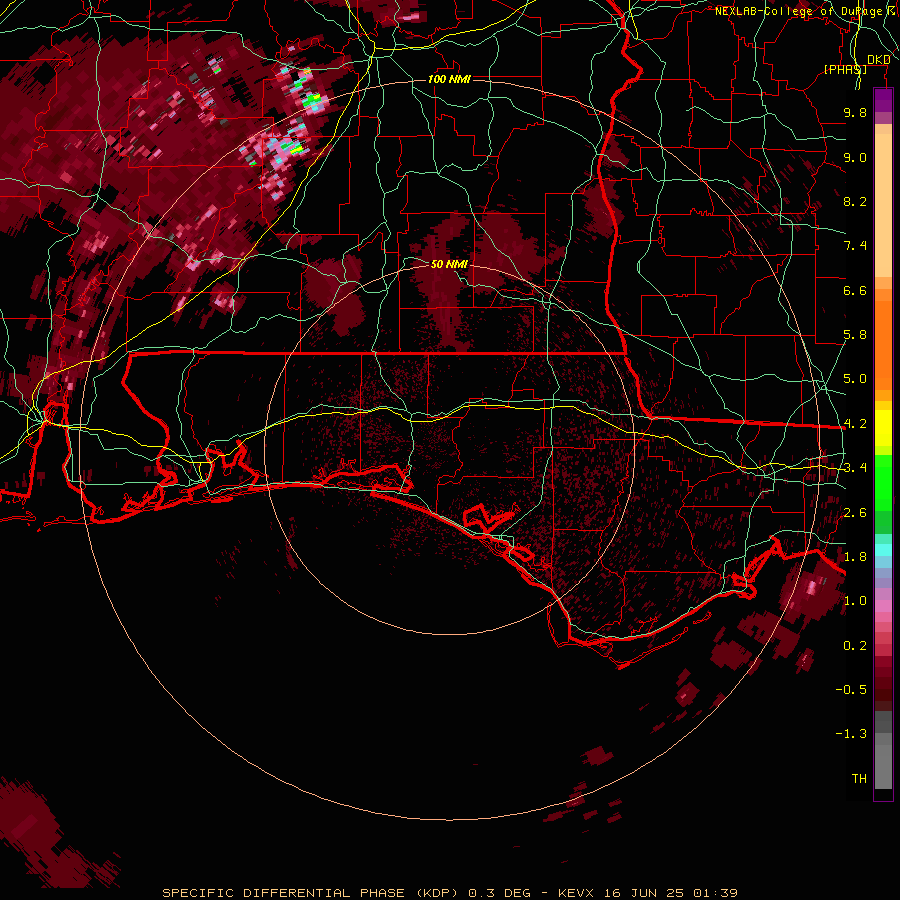Click the DKD product code label
The width and height of the screenshot is (900, 900).
click(878, 60)
